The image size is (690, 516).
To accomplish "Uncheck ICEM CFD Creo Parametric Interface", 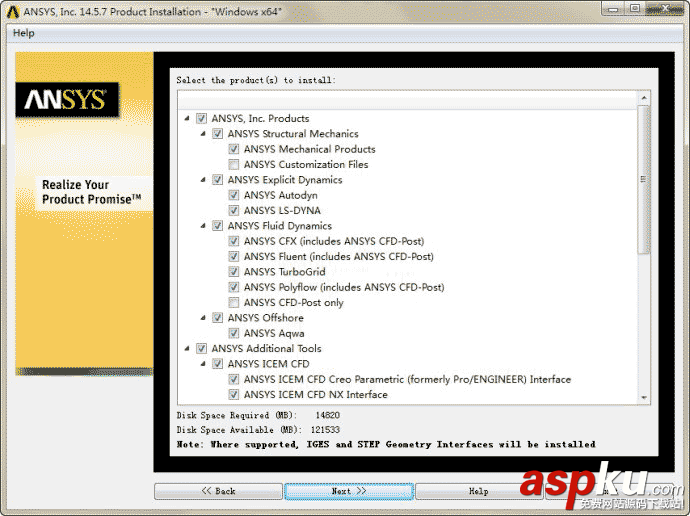I will coord(234,379).
